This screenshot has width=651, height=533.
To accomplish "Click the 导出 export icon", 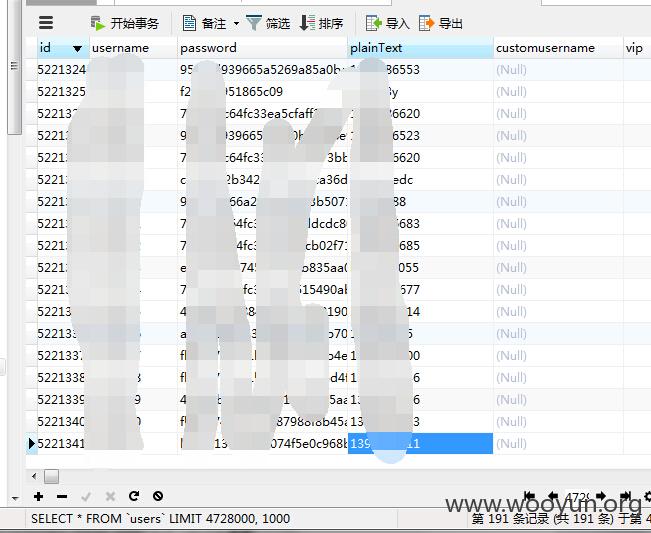I will coord(426,23).
